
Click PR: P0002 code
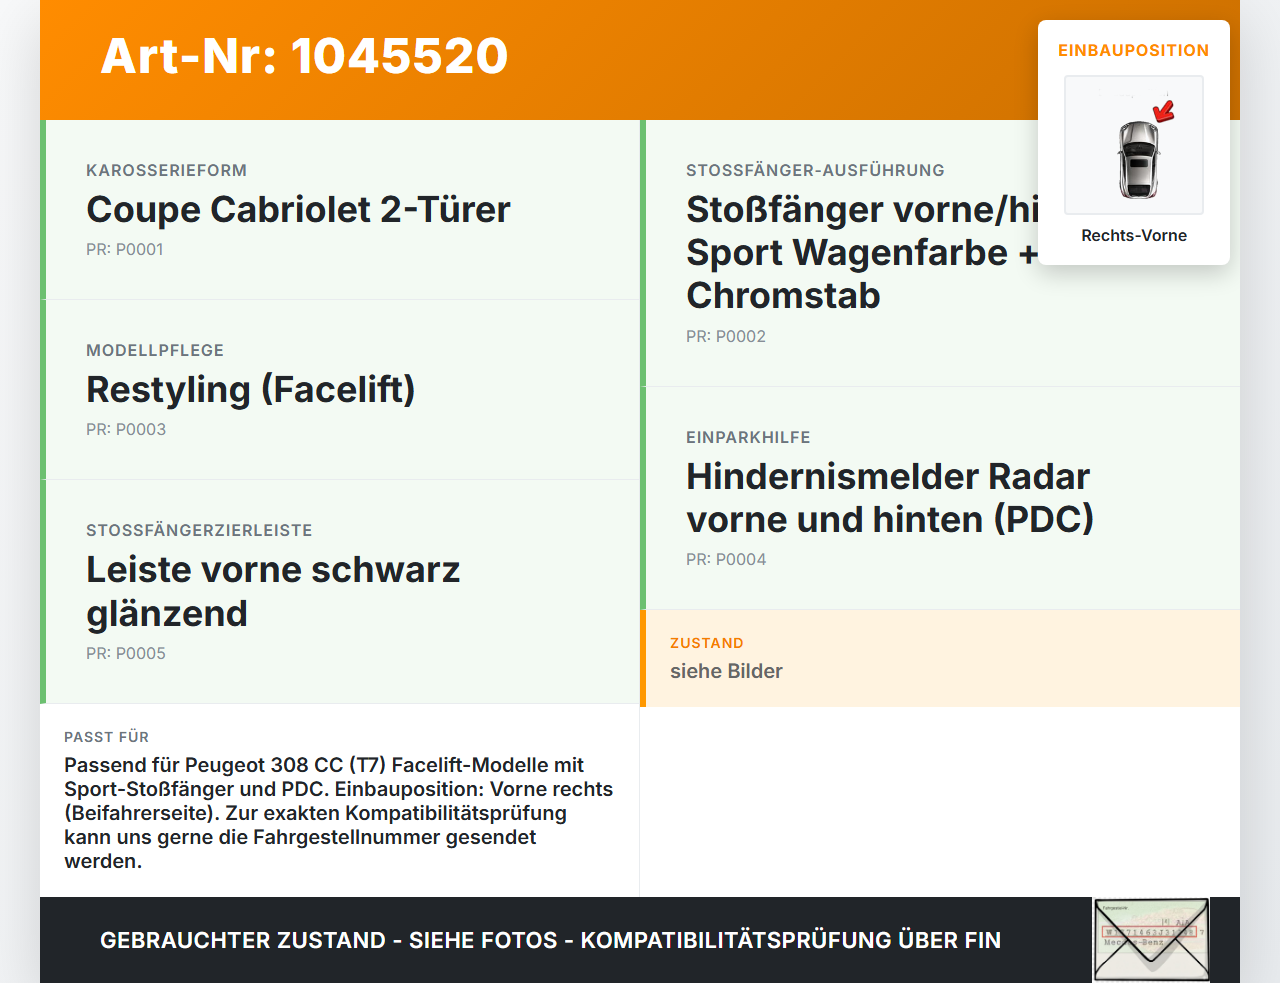pos(726,336)
